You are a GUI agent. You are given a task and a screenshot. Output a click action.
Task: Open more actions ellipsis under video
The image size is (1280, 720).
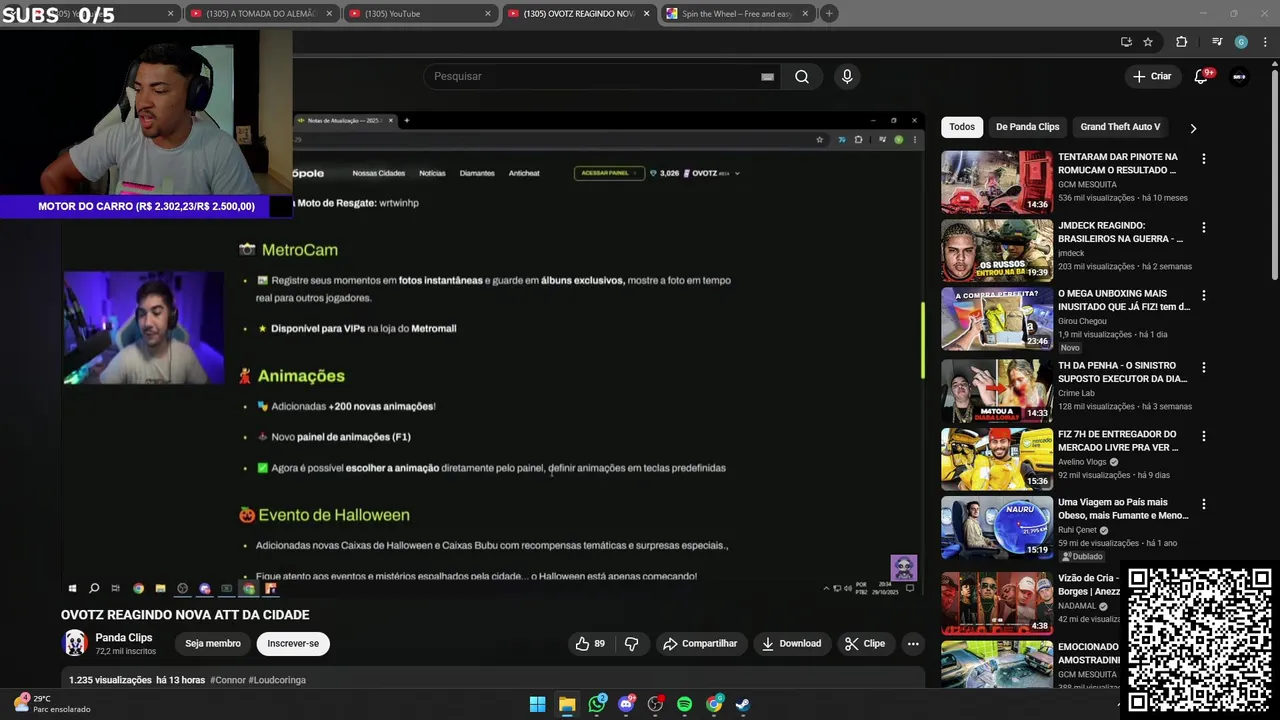913,644
